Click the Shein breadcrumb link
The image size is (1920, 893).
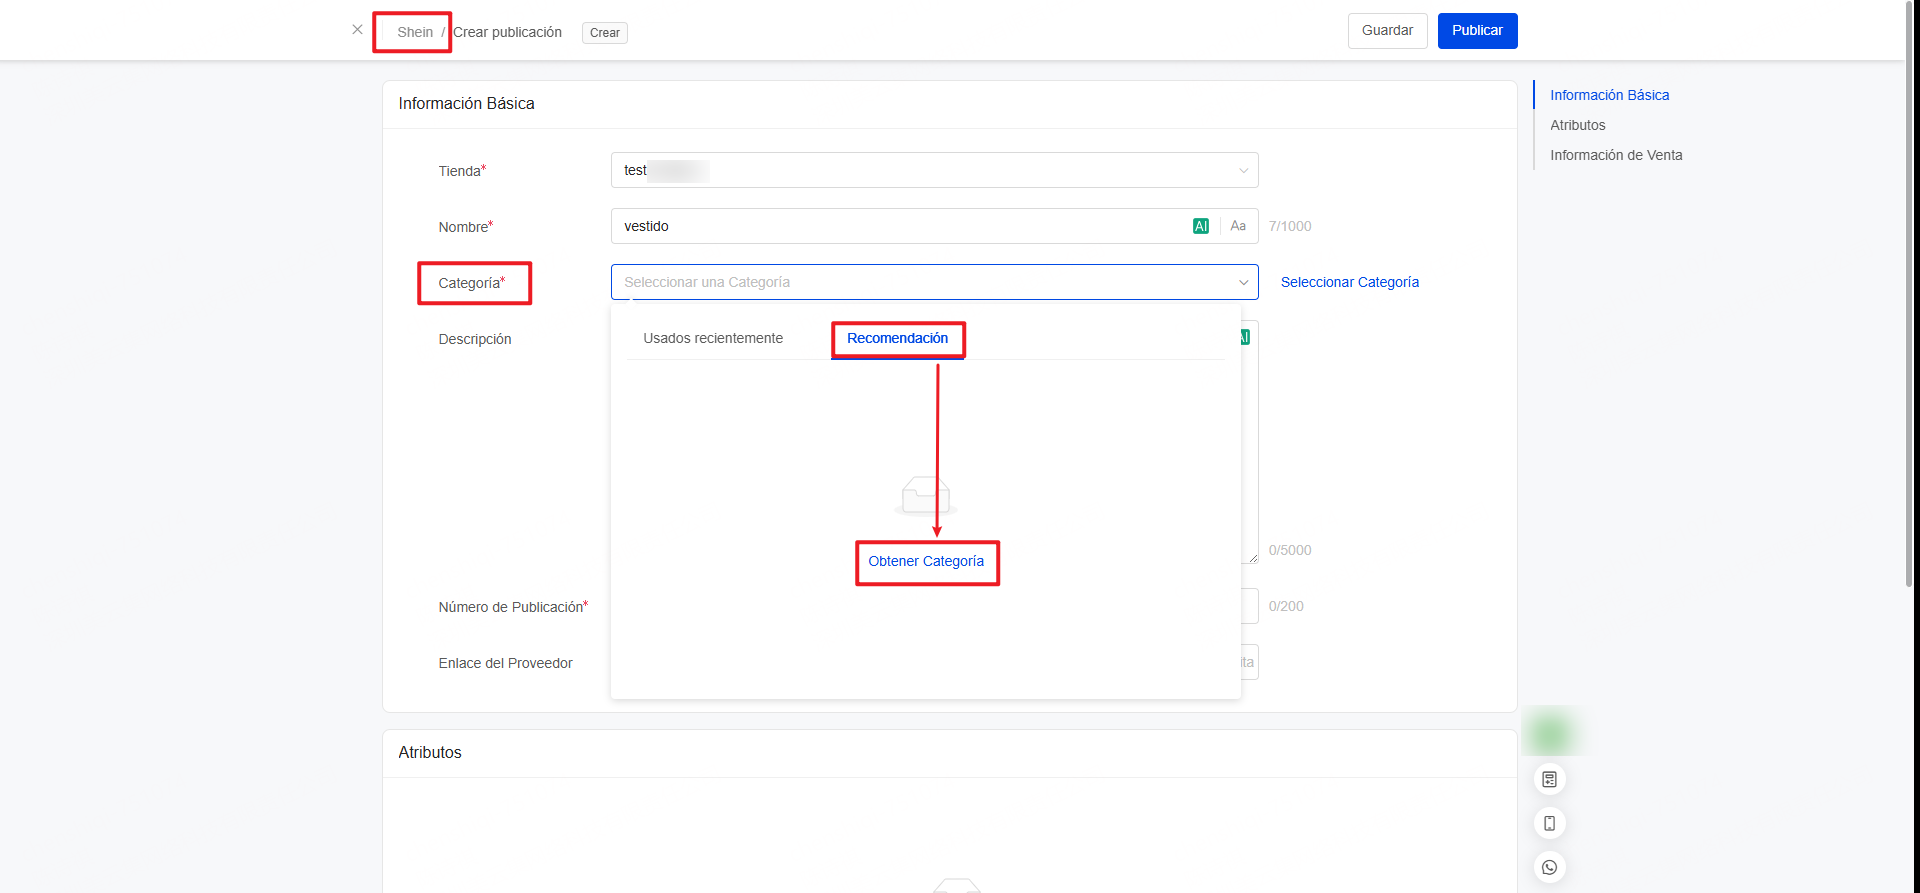(x=415, y=32)
